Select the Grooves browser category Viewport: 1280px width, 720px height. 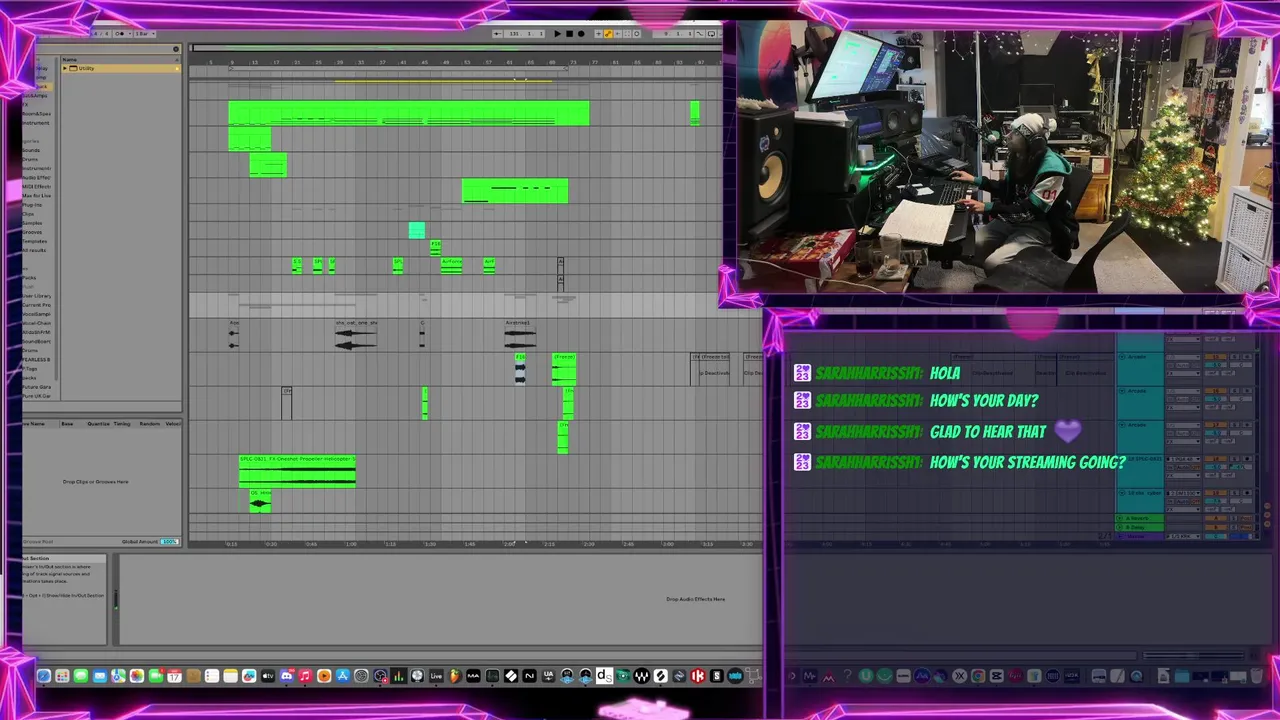coord(33,232)
